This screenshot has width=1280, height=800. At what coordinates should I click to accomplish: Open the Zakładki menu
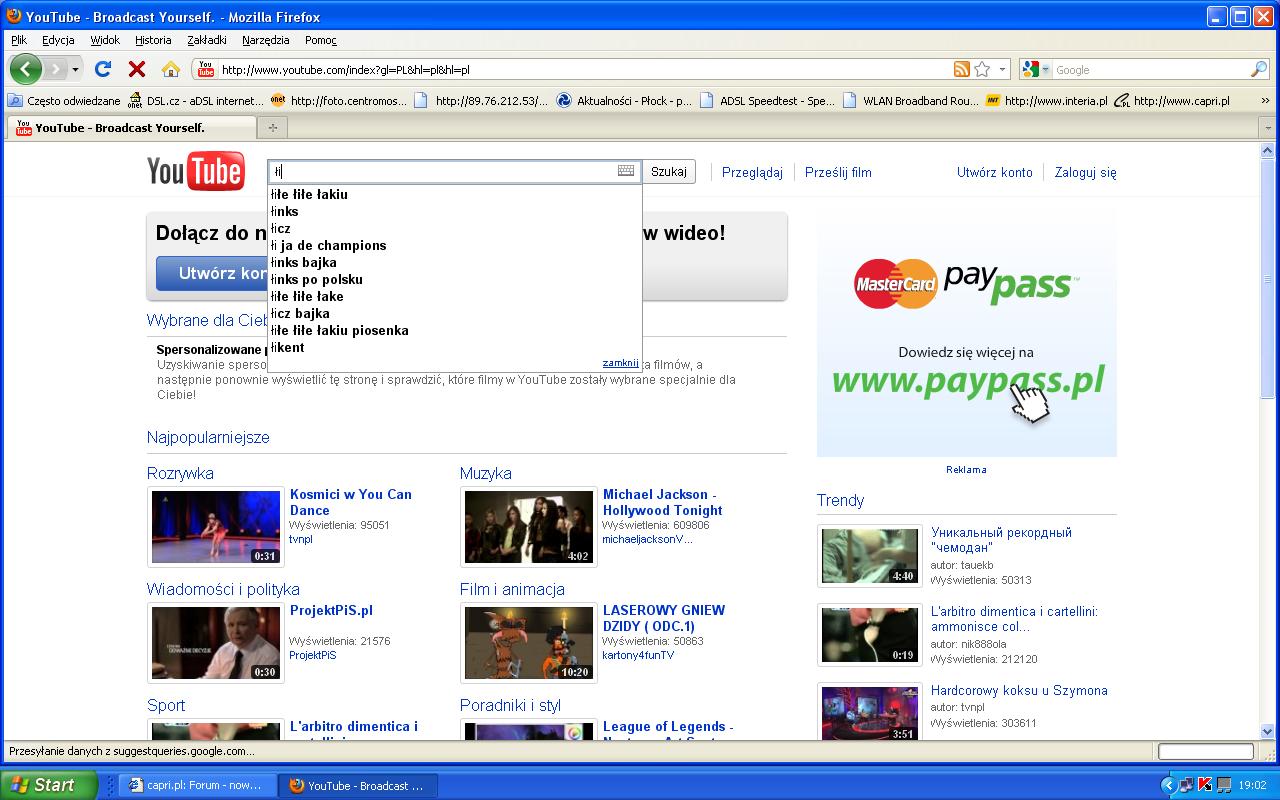[206, 40]
